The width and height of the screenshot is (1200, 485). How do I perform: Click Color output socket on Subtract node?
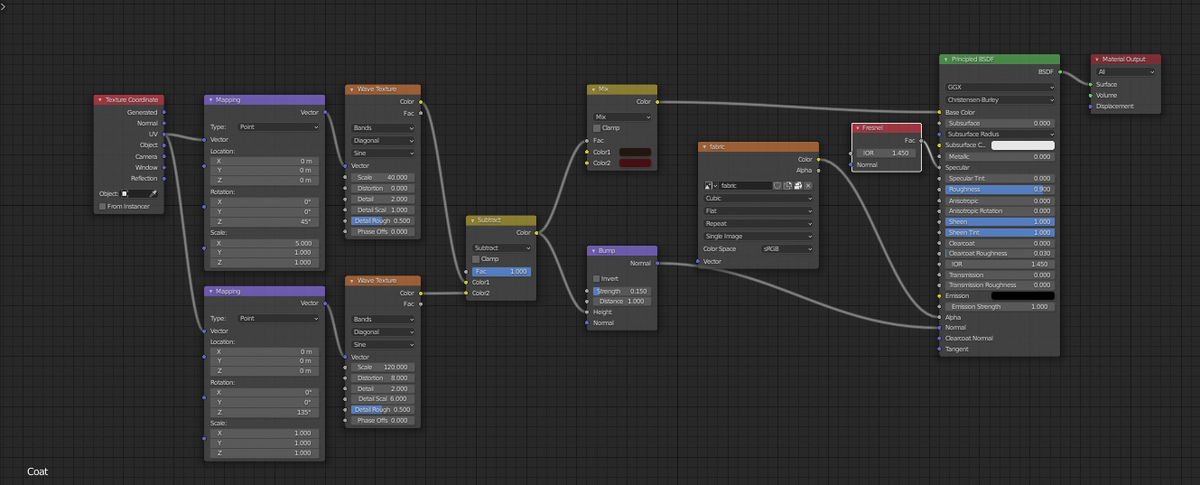pos(536,233)
